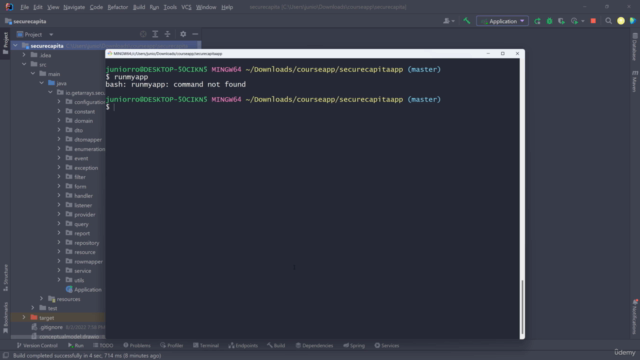Click the yellow IDE updates icon
Screen dimensions: 640x360
click(x=621, y=21)
